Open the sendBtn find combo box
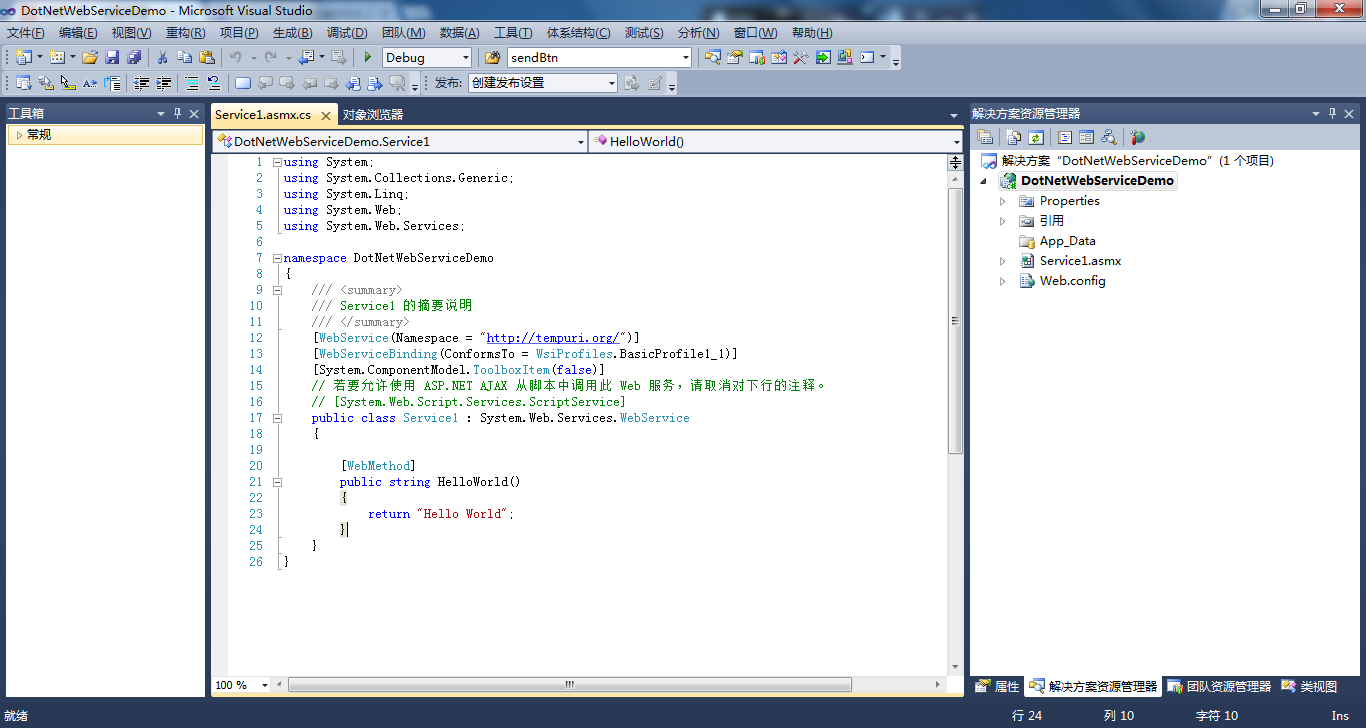 (685, 58)
